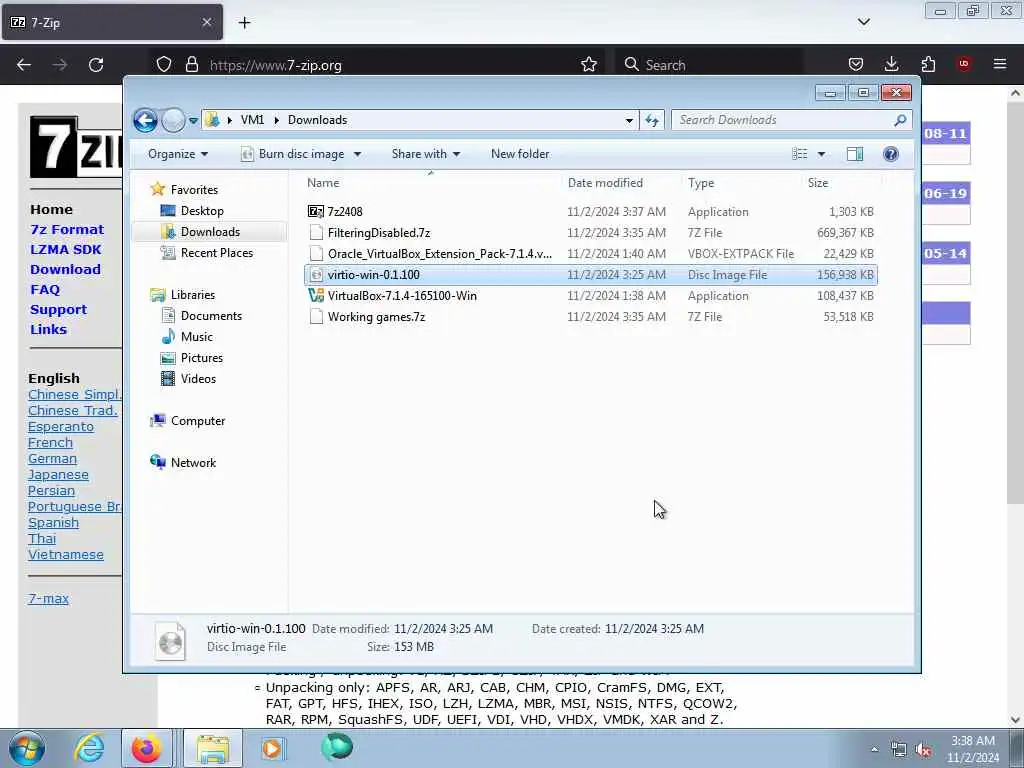The height and width of the screenshot is (768, 1024).
Task: Select FilteringDisabled.7z file
Action: click(590, 232)
